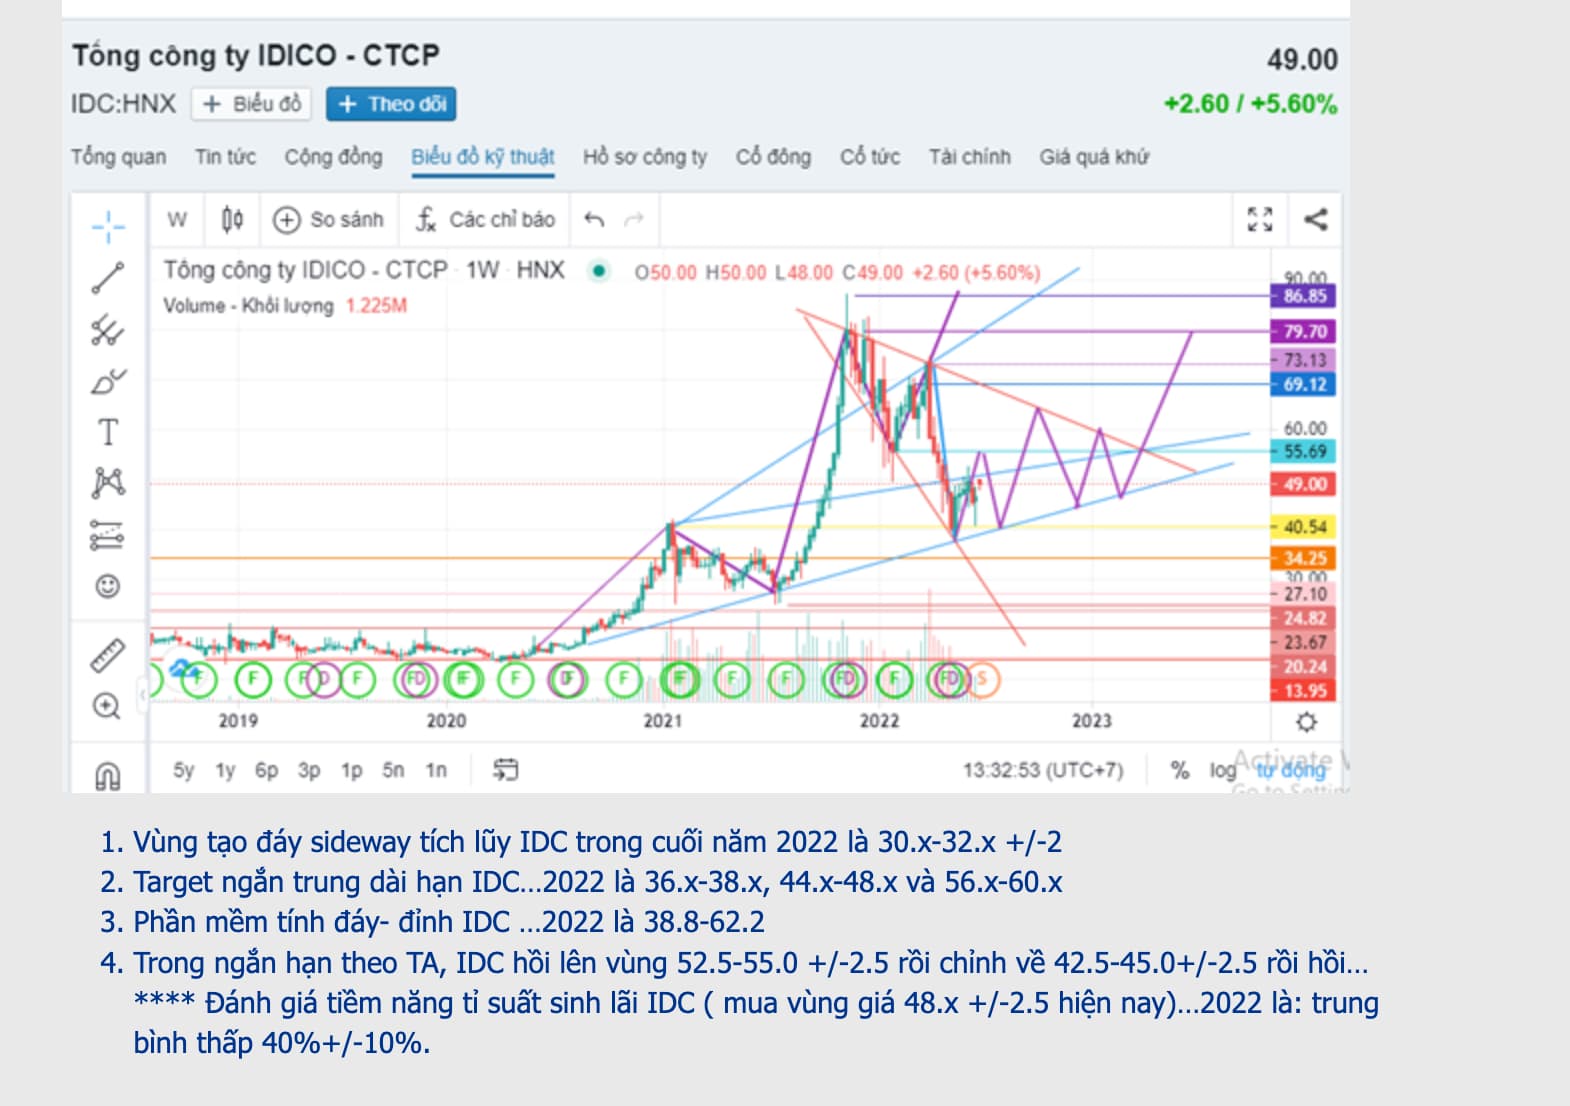Open the chart patterns tool
This screenshot has width=1570, height=1106.
click(108, 483)
